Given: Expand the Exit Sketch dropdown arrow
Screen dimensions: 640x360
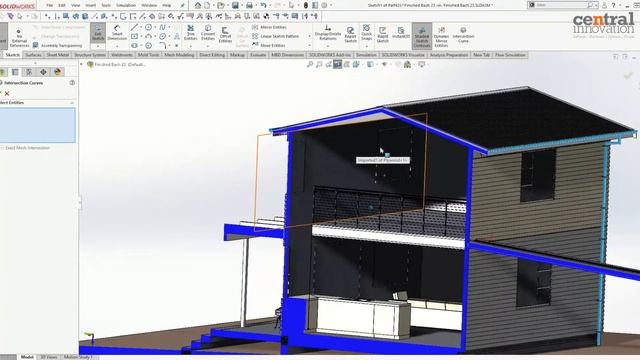Looking at the screenshot, I should (x=98, y=46).
